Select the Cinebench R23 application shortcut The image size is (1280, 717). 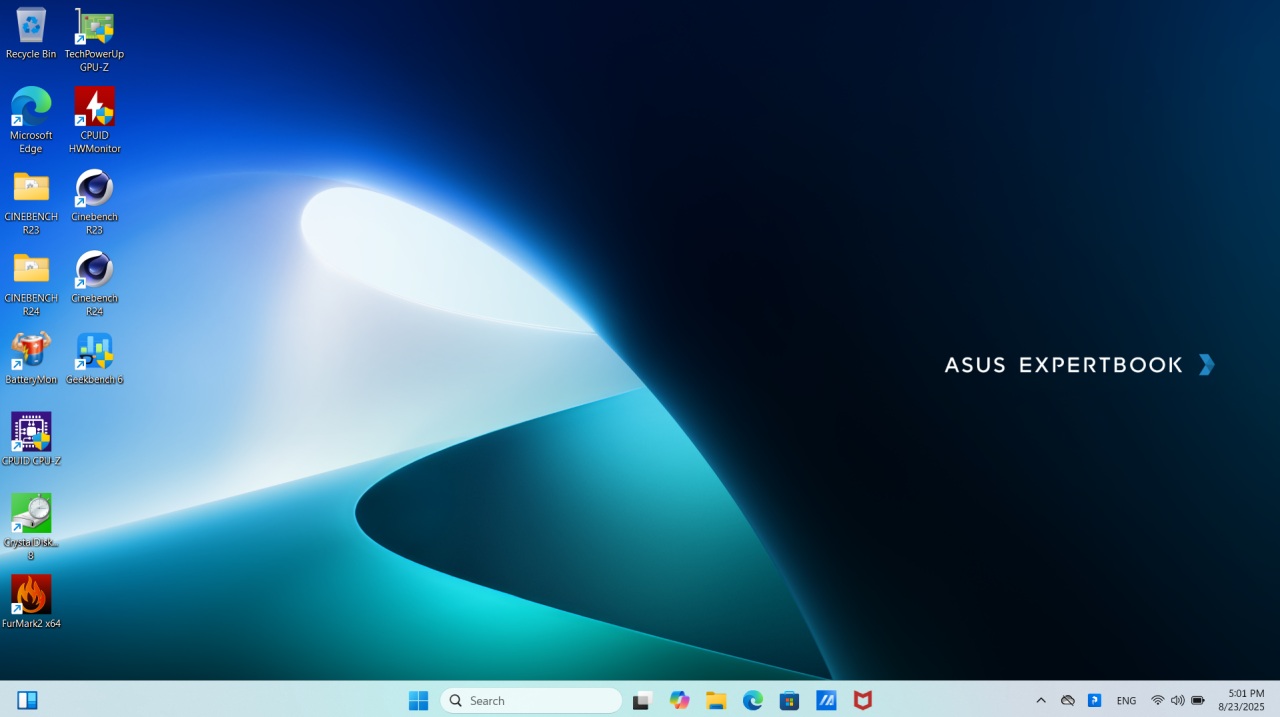[x=94, y=189]
